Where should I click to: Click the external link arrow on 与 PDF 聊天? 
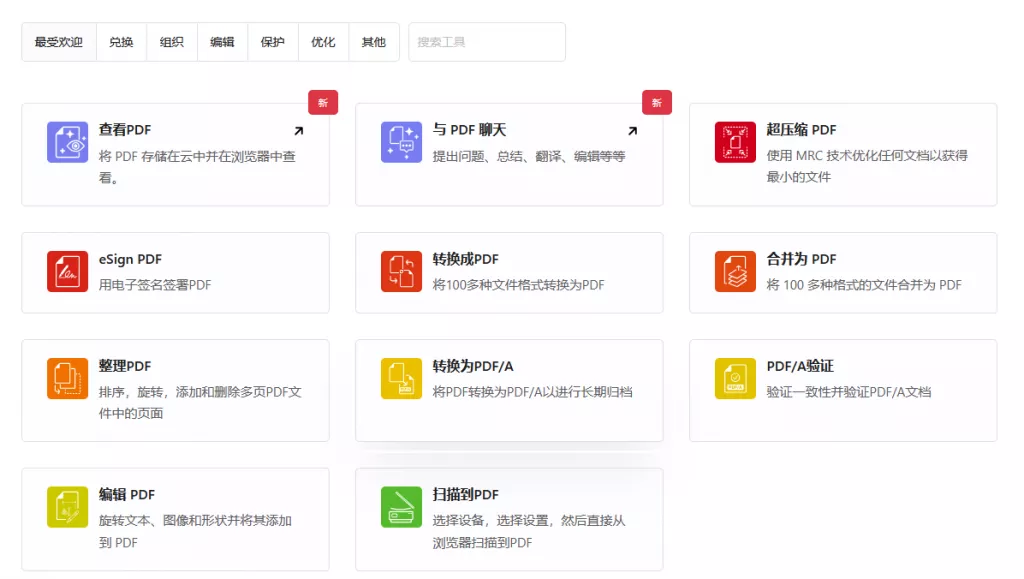[x=631, y=129]
